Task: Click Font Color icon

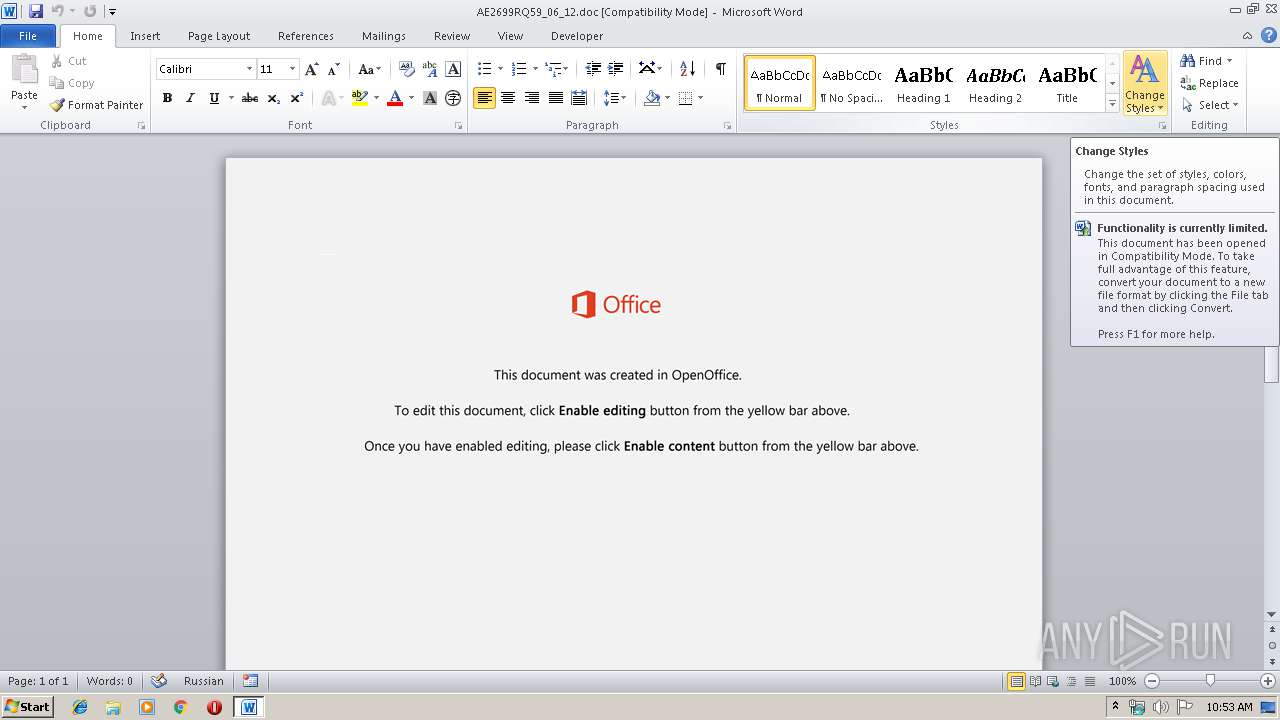Action: (395, 98)
